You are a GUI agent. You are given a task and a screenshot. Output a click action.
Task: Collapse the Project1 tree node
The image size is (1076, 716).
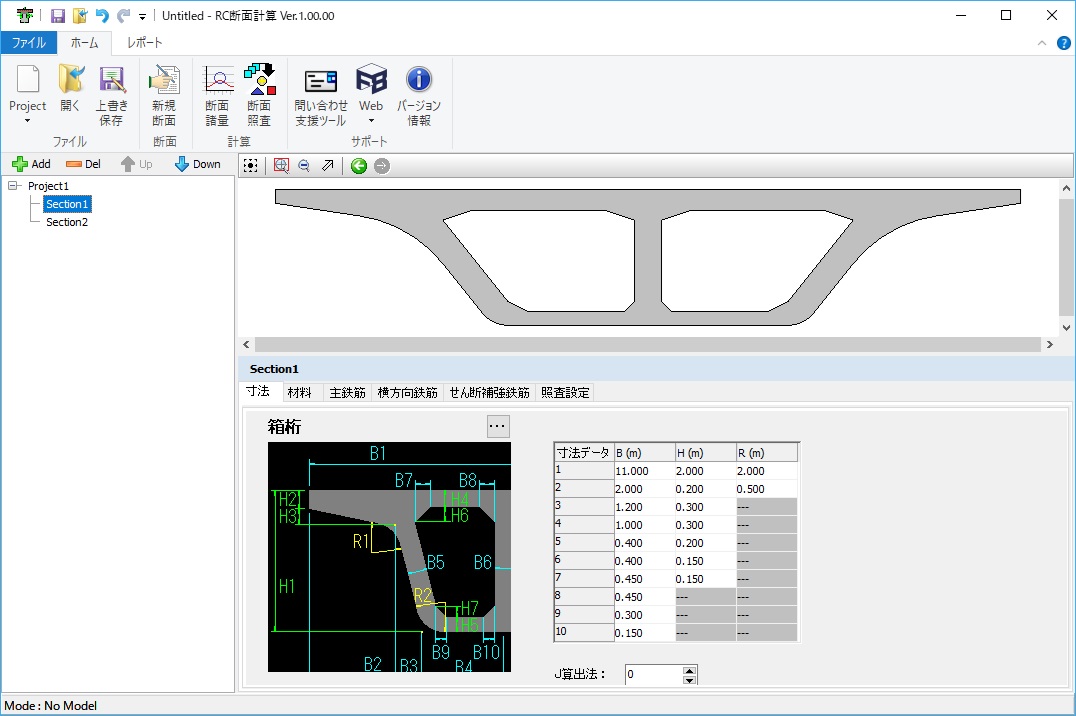(13, 186)
